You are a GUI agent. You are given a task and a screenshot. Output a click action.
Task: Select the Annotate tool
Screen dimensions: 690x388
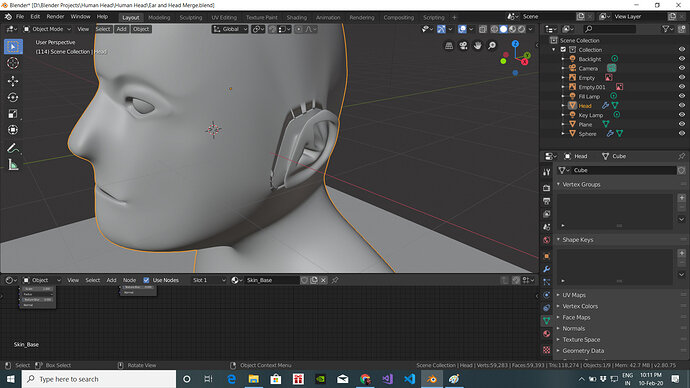click(x=13, y=148)
